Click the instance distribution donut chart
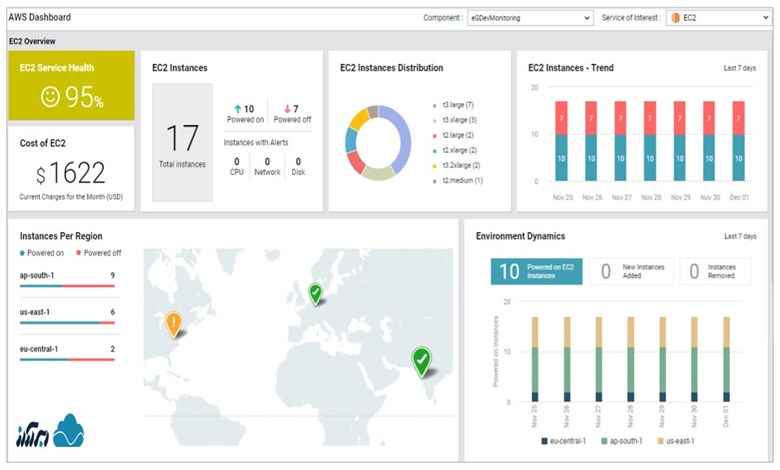780x470 pixels. click(378, 143)
